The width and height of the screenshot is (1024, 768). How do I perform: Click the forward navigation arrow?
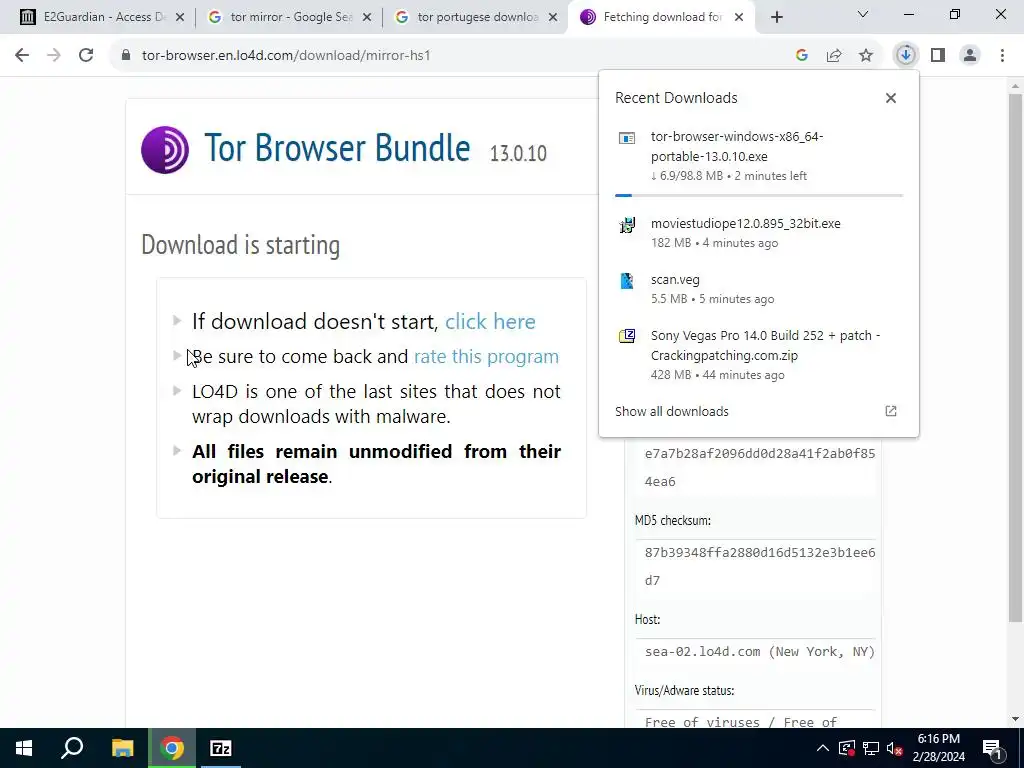coord(54,56)
